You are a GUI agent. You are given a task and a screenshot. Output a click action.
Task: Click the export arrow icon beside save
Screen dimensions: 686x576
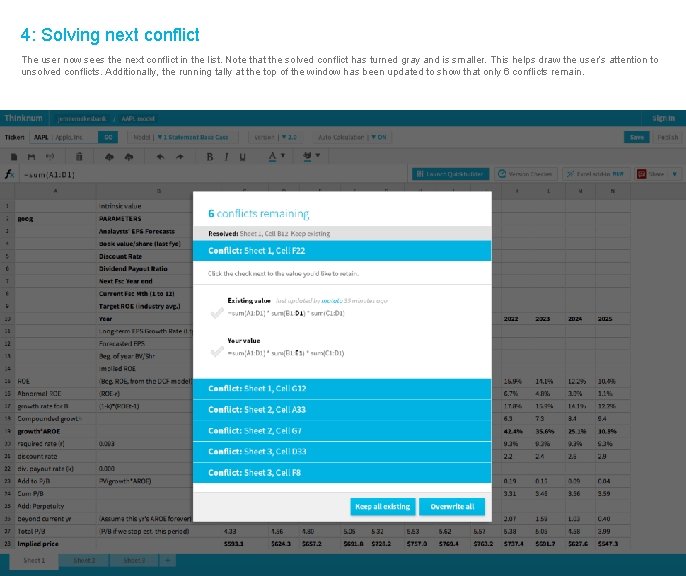[x=50, y=157]
